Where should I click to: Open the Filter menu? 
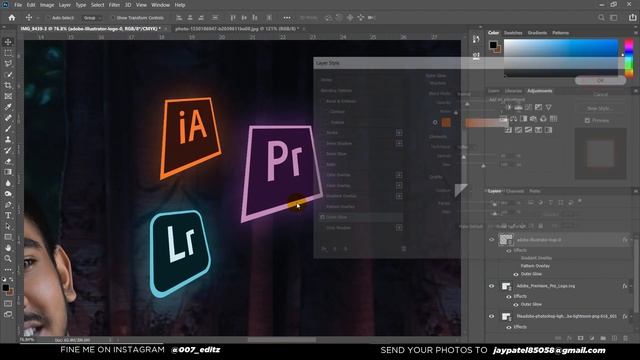pyautogui.click(x=114, y=5)
